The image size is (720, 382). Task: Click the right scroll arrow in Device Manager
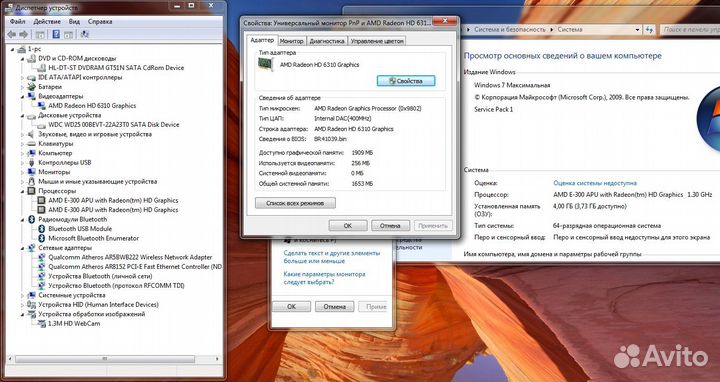[217, 359]
